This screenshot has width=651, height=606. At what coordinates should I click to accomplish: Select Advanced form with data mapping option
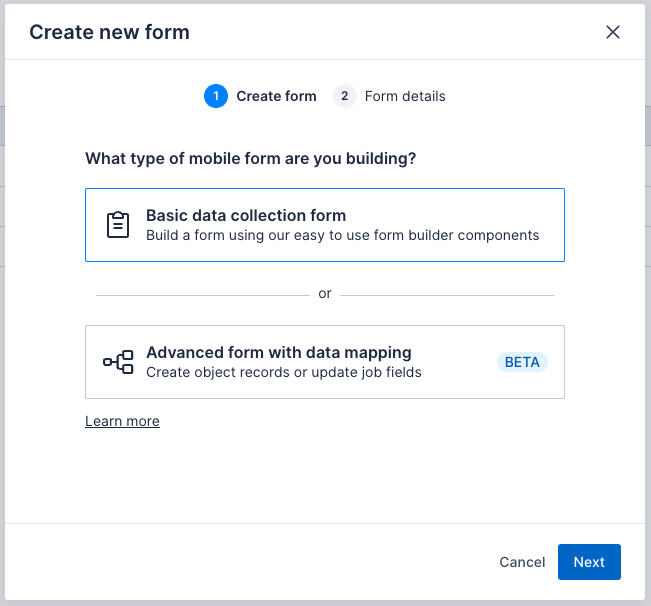[x=325, y=362]
